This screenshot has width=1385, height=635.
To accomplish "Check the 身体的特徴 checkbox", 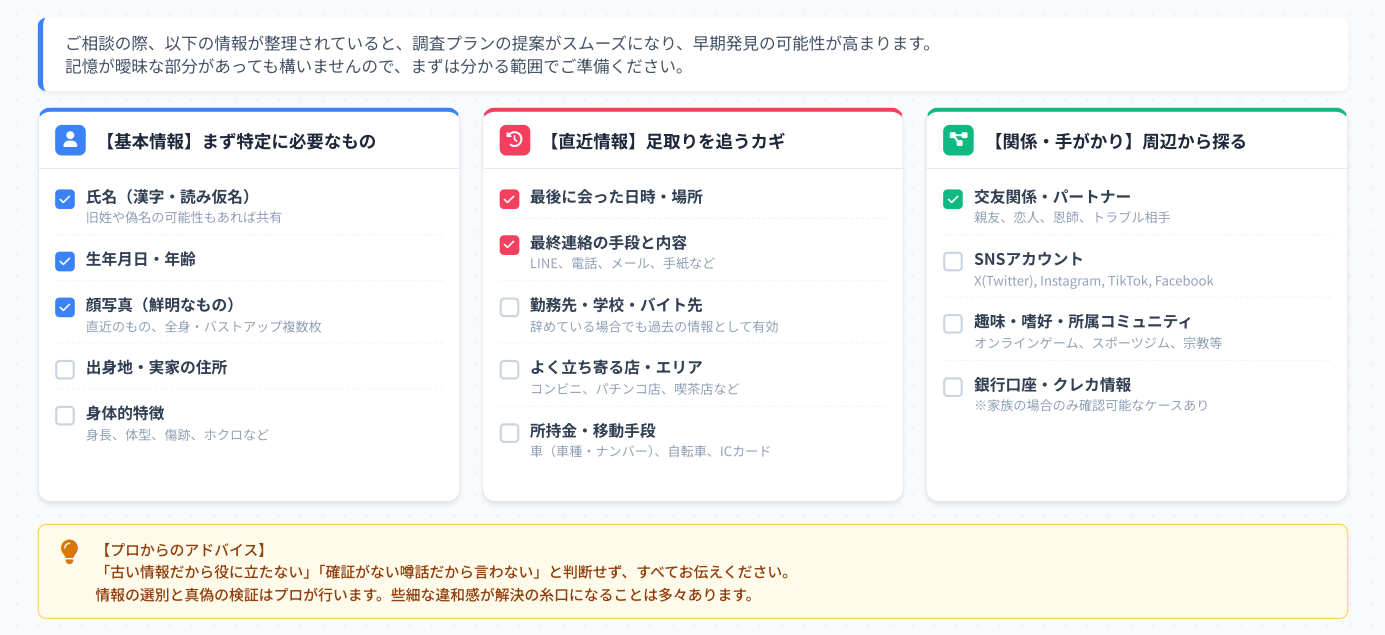I will pos(65,415).
